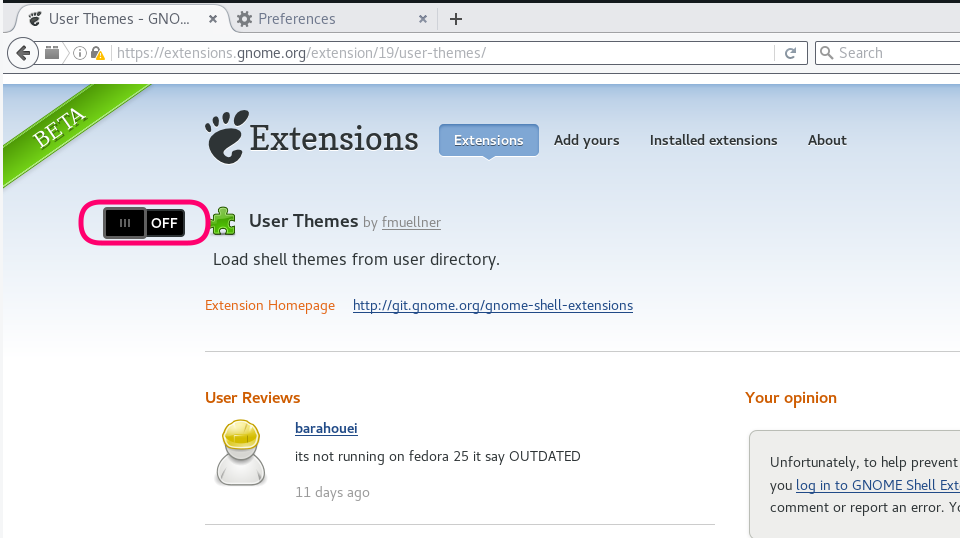Open the About page

pyautogui.click(x=827, y=140)
